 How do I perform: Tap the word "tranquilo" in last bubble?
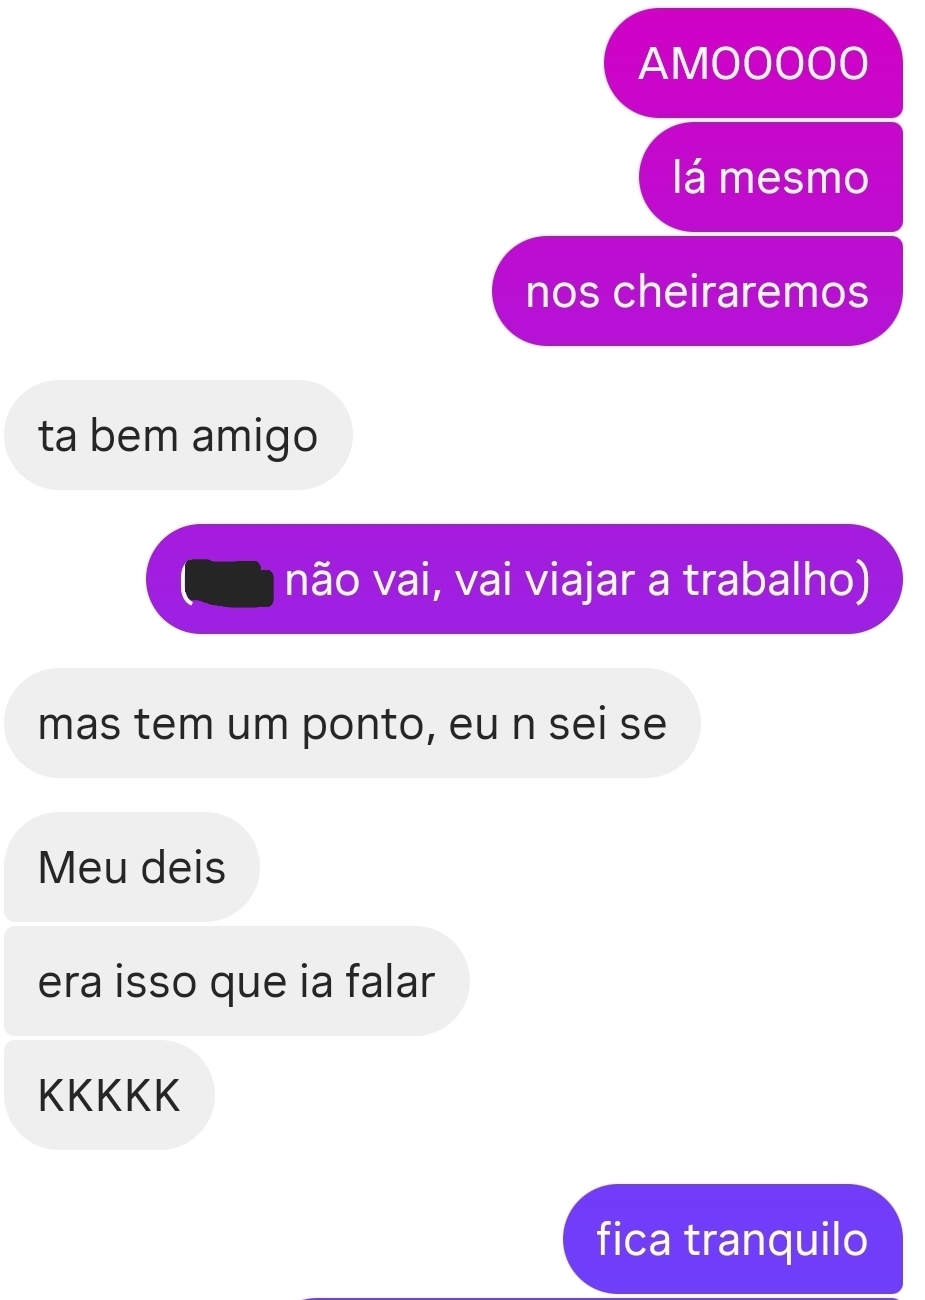pos(776,1241)
